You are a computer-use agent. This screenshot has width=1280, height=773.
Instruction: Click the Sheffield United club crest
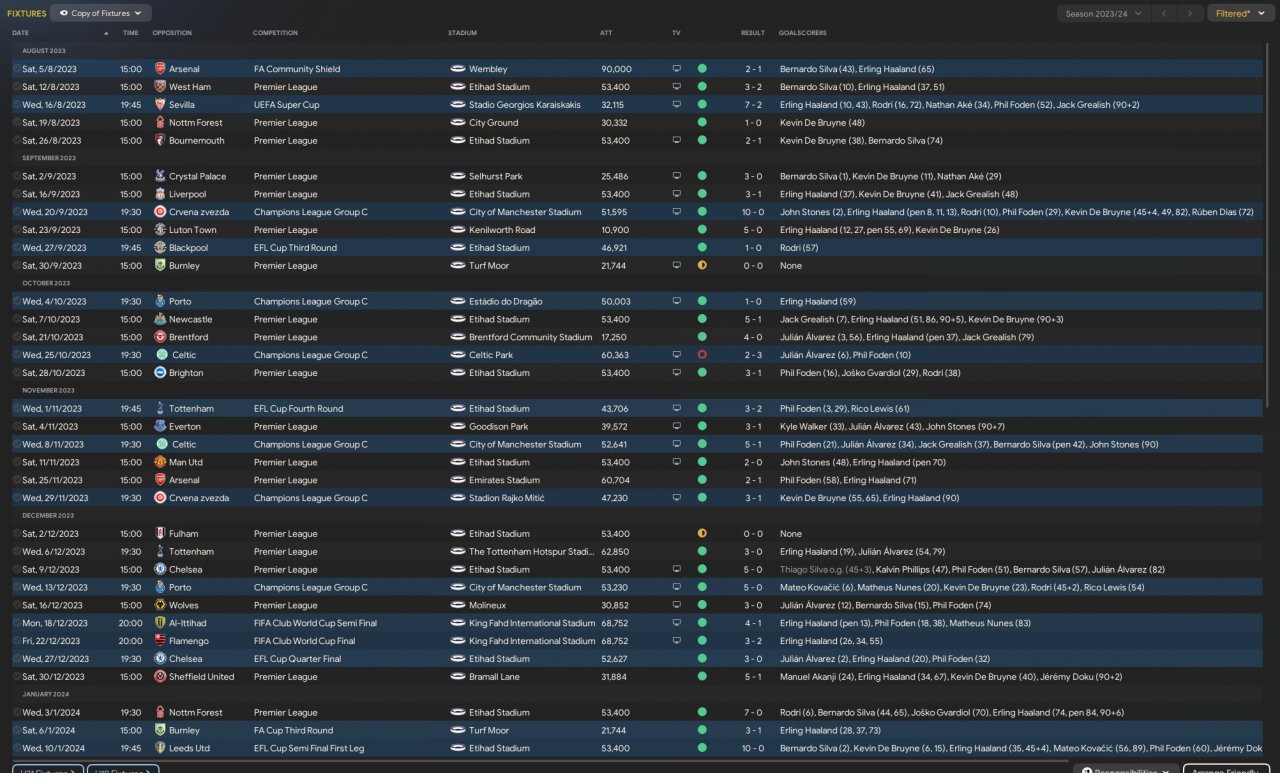(x=160, y=677)
